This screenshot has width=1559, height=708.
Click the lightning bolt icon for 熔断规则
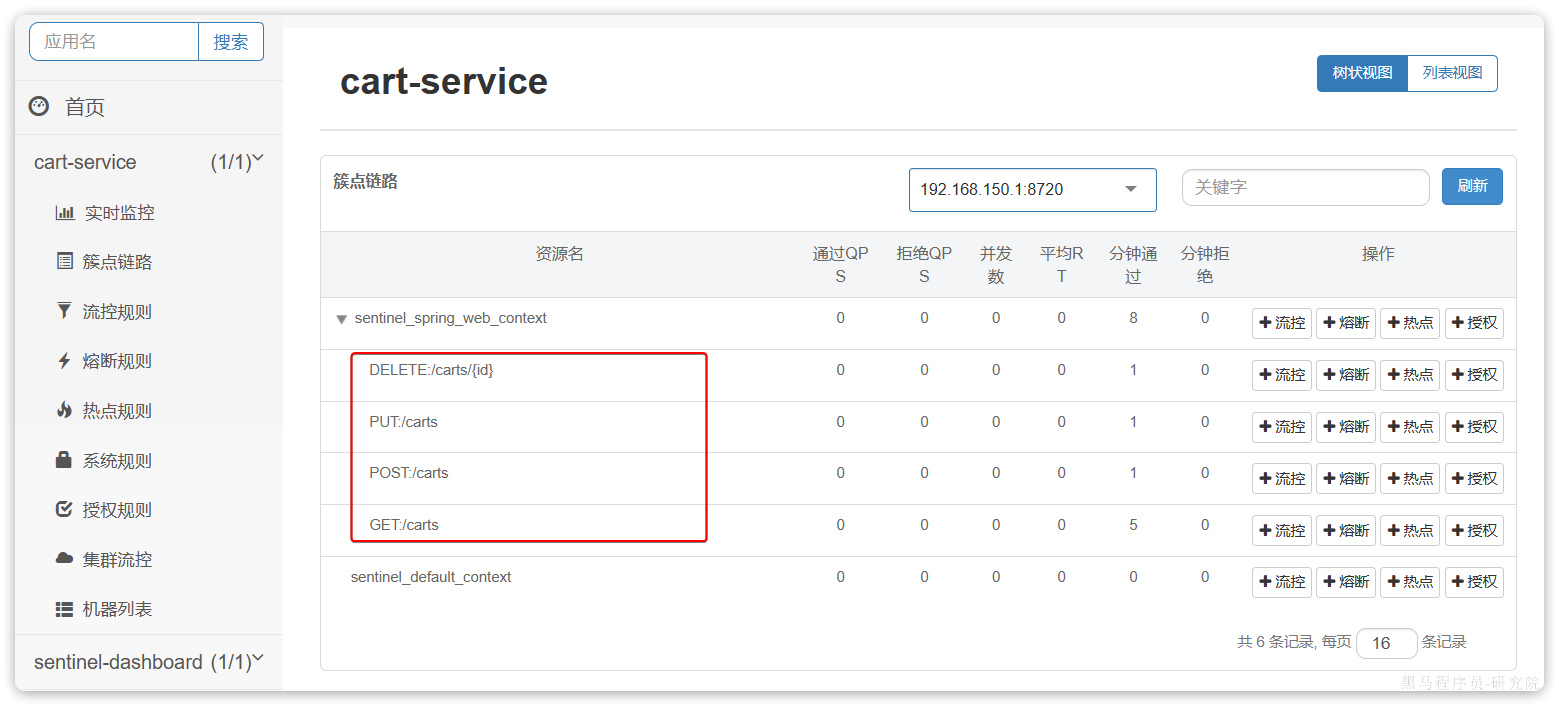pyautogui.click(x=65, y=361)
